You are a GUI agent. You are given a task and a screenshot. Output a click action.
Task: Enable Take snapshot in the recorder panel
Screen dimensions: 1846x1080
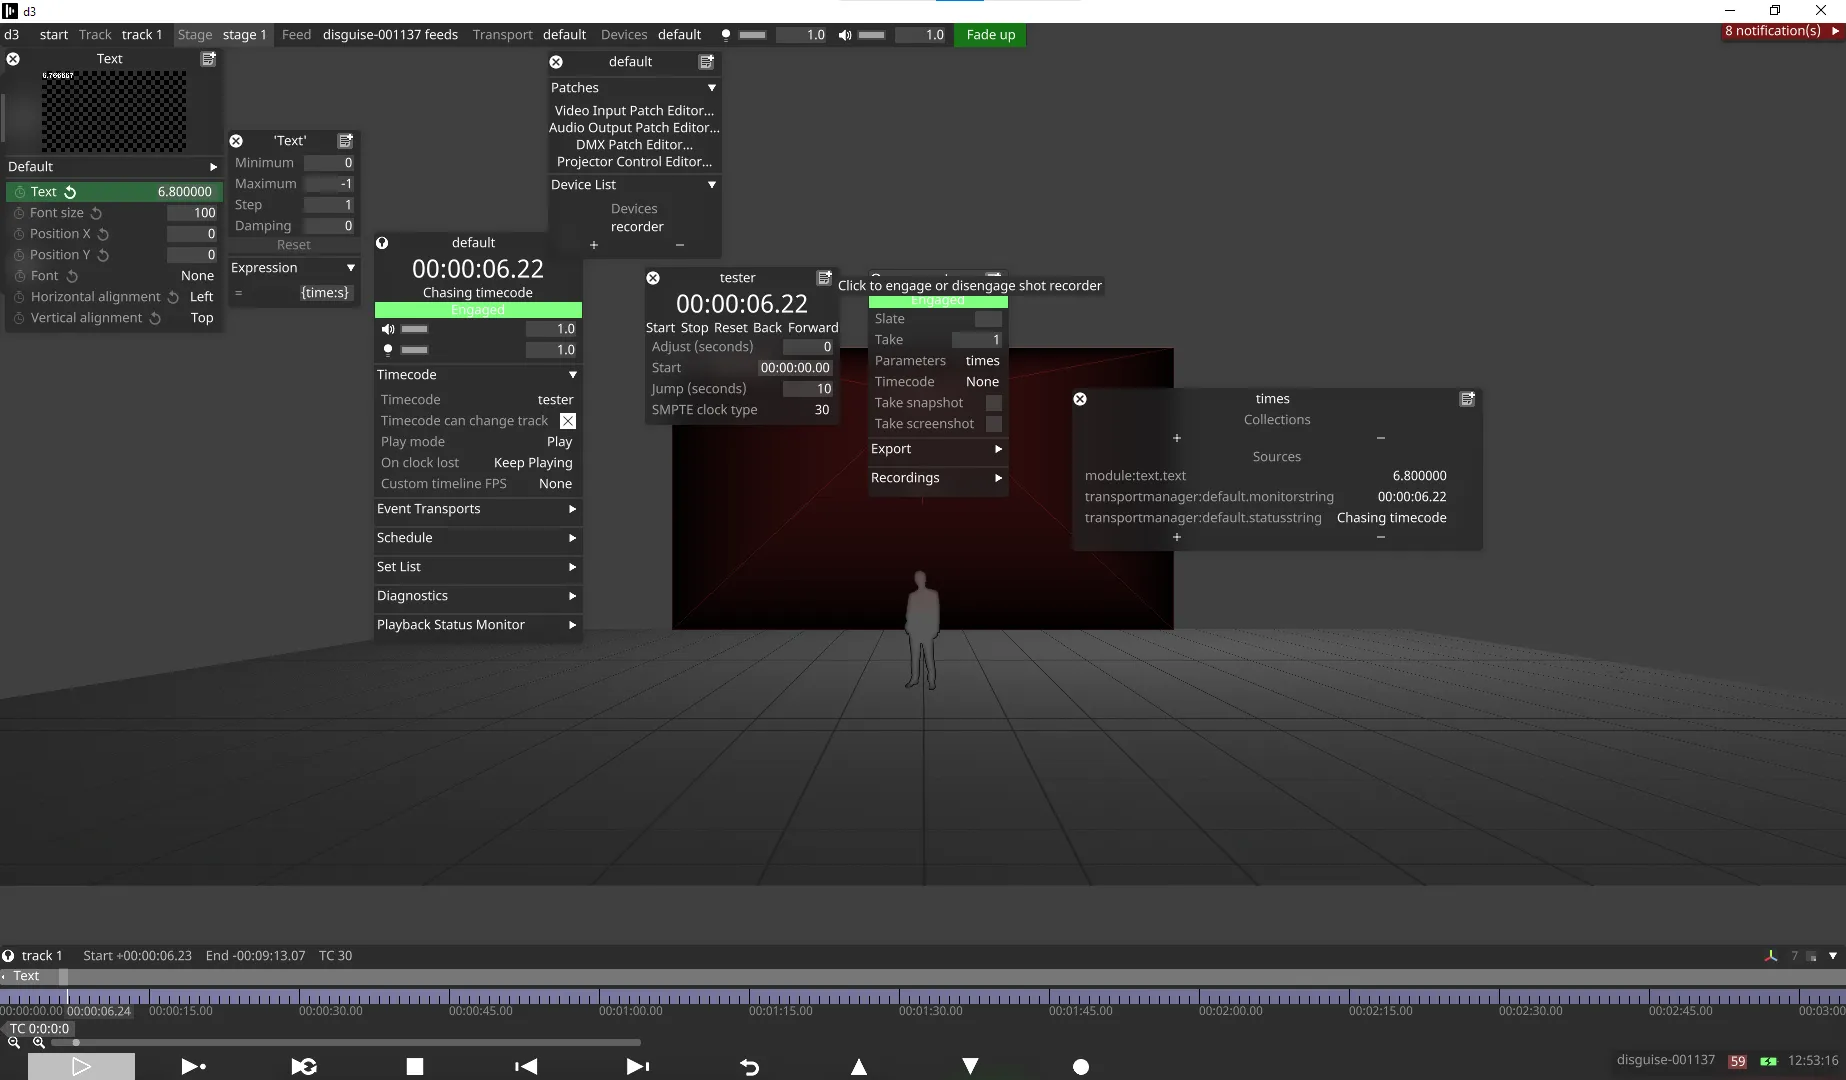click(x=993, y=402)
